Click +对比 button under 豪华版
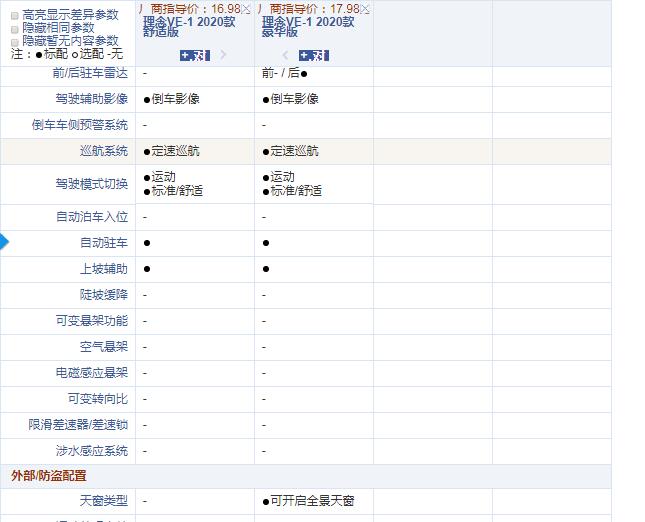The image size is (645, 522). tap(314, 55)
